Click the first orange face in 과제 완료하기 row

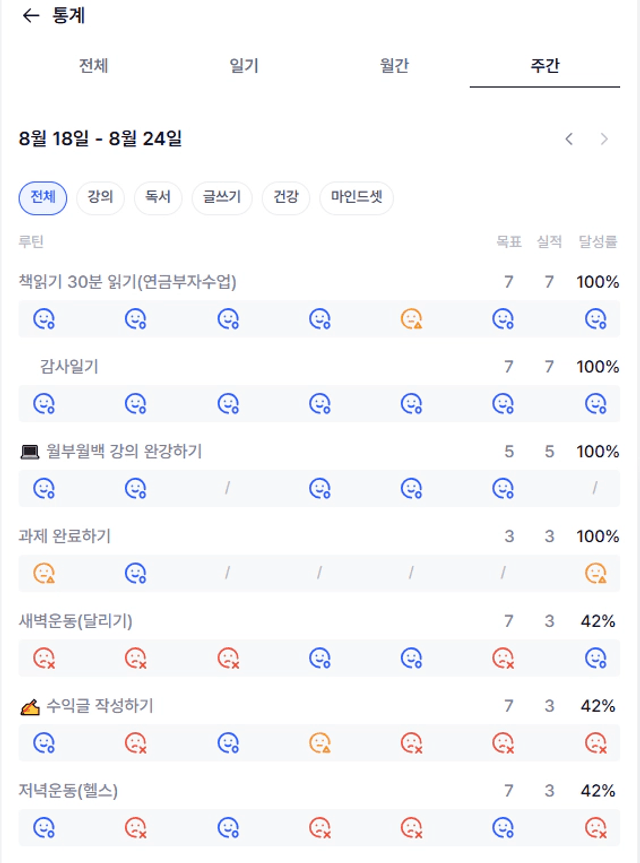tap(44, 573)
